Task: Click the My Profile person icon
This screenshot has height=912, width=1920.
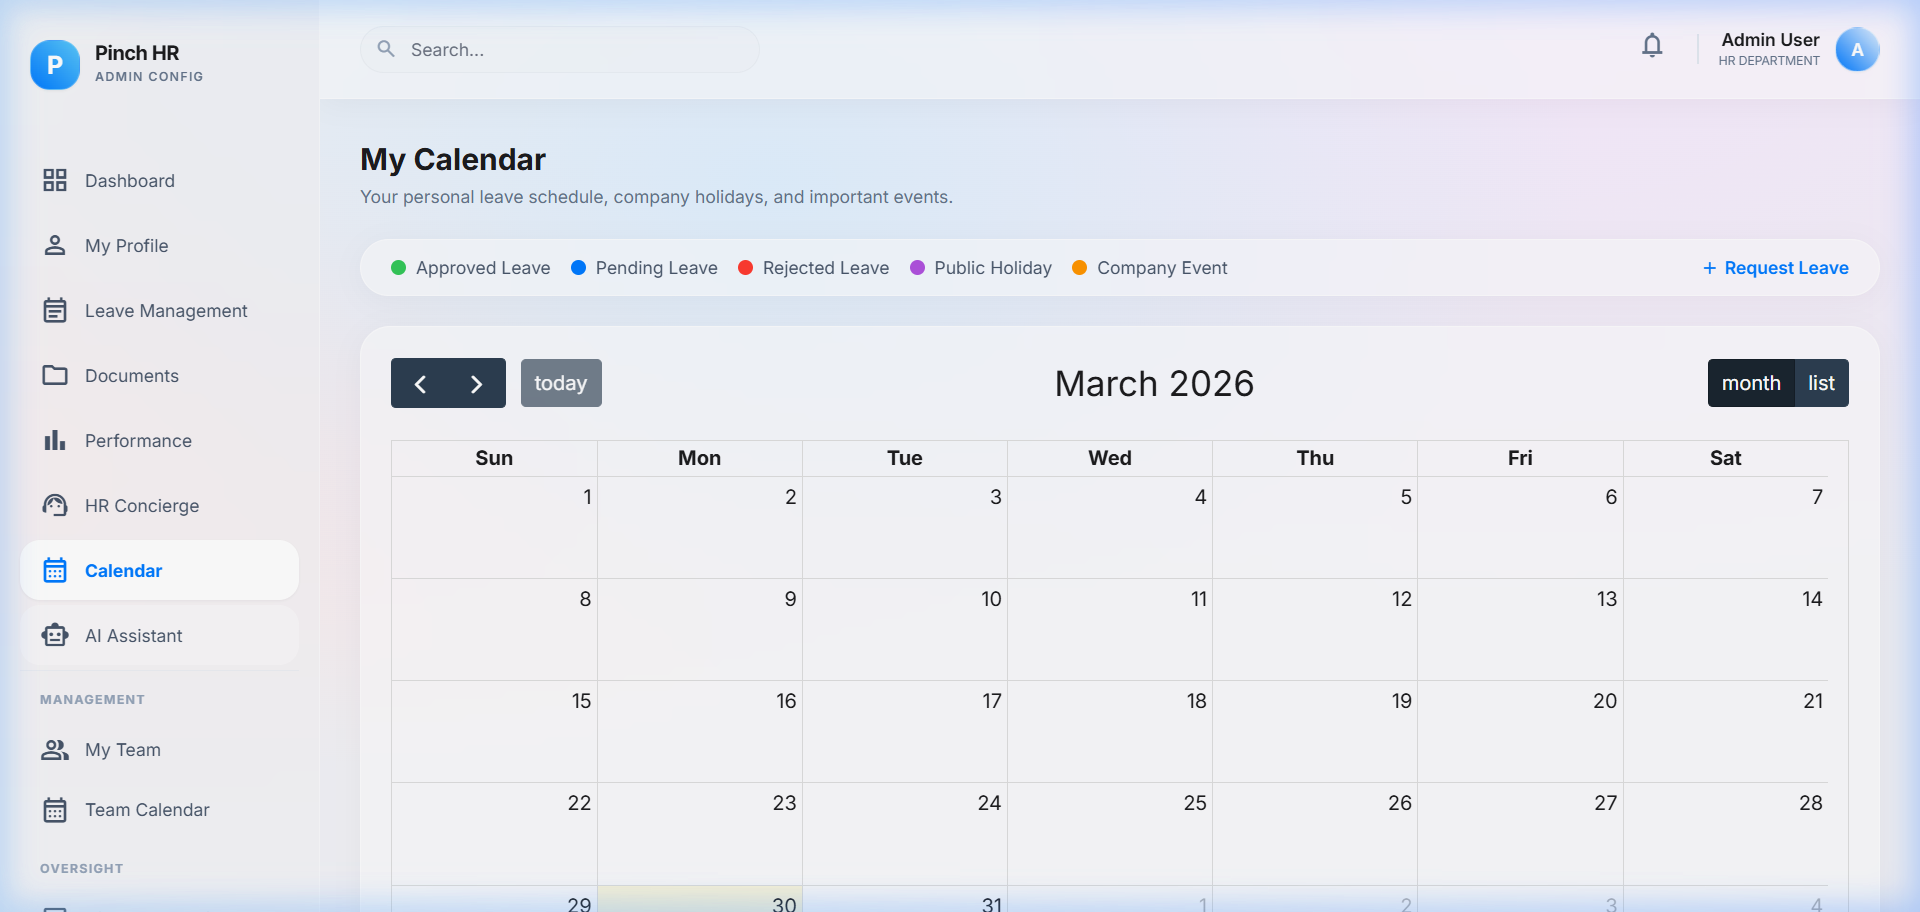Action: pyautogui.click(x=55, y=246)
